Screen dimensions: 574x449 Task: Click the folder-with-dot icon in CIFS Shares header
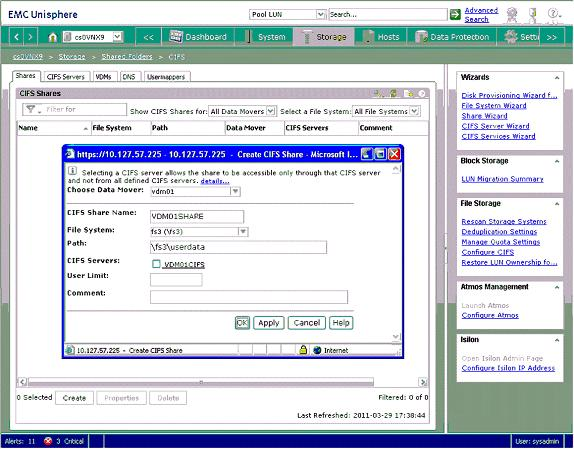click(408, 94)
